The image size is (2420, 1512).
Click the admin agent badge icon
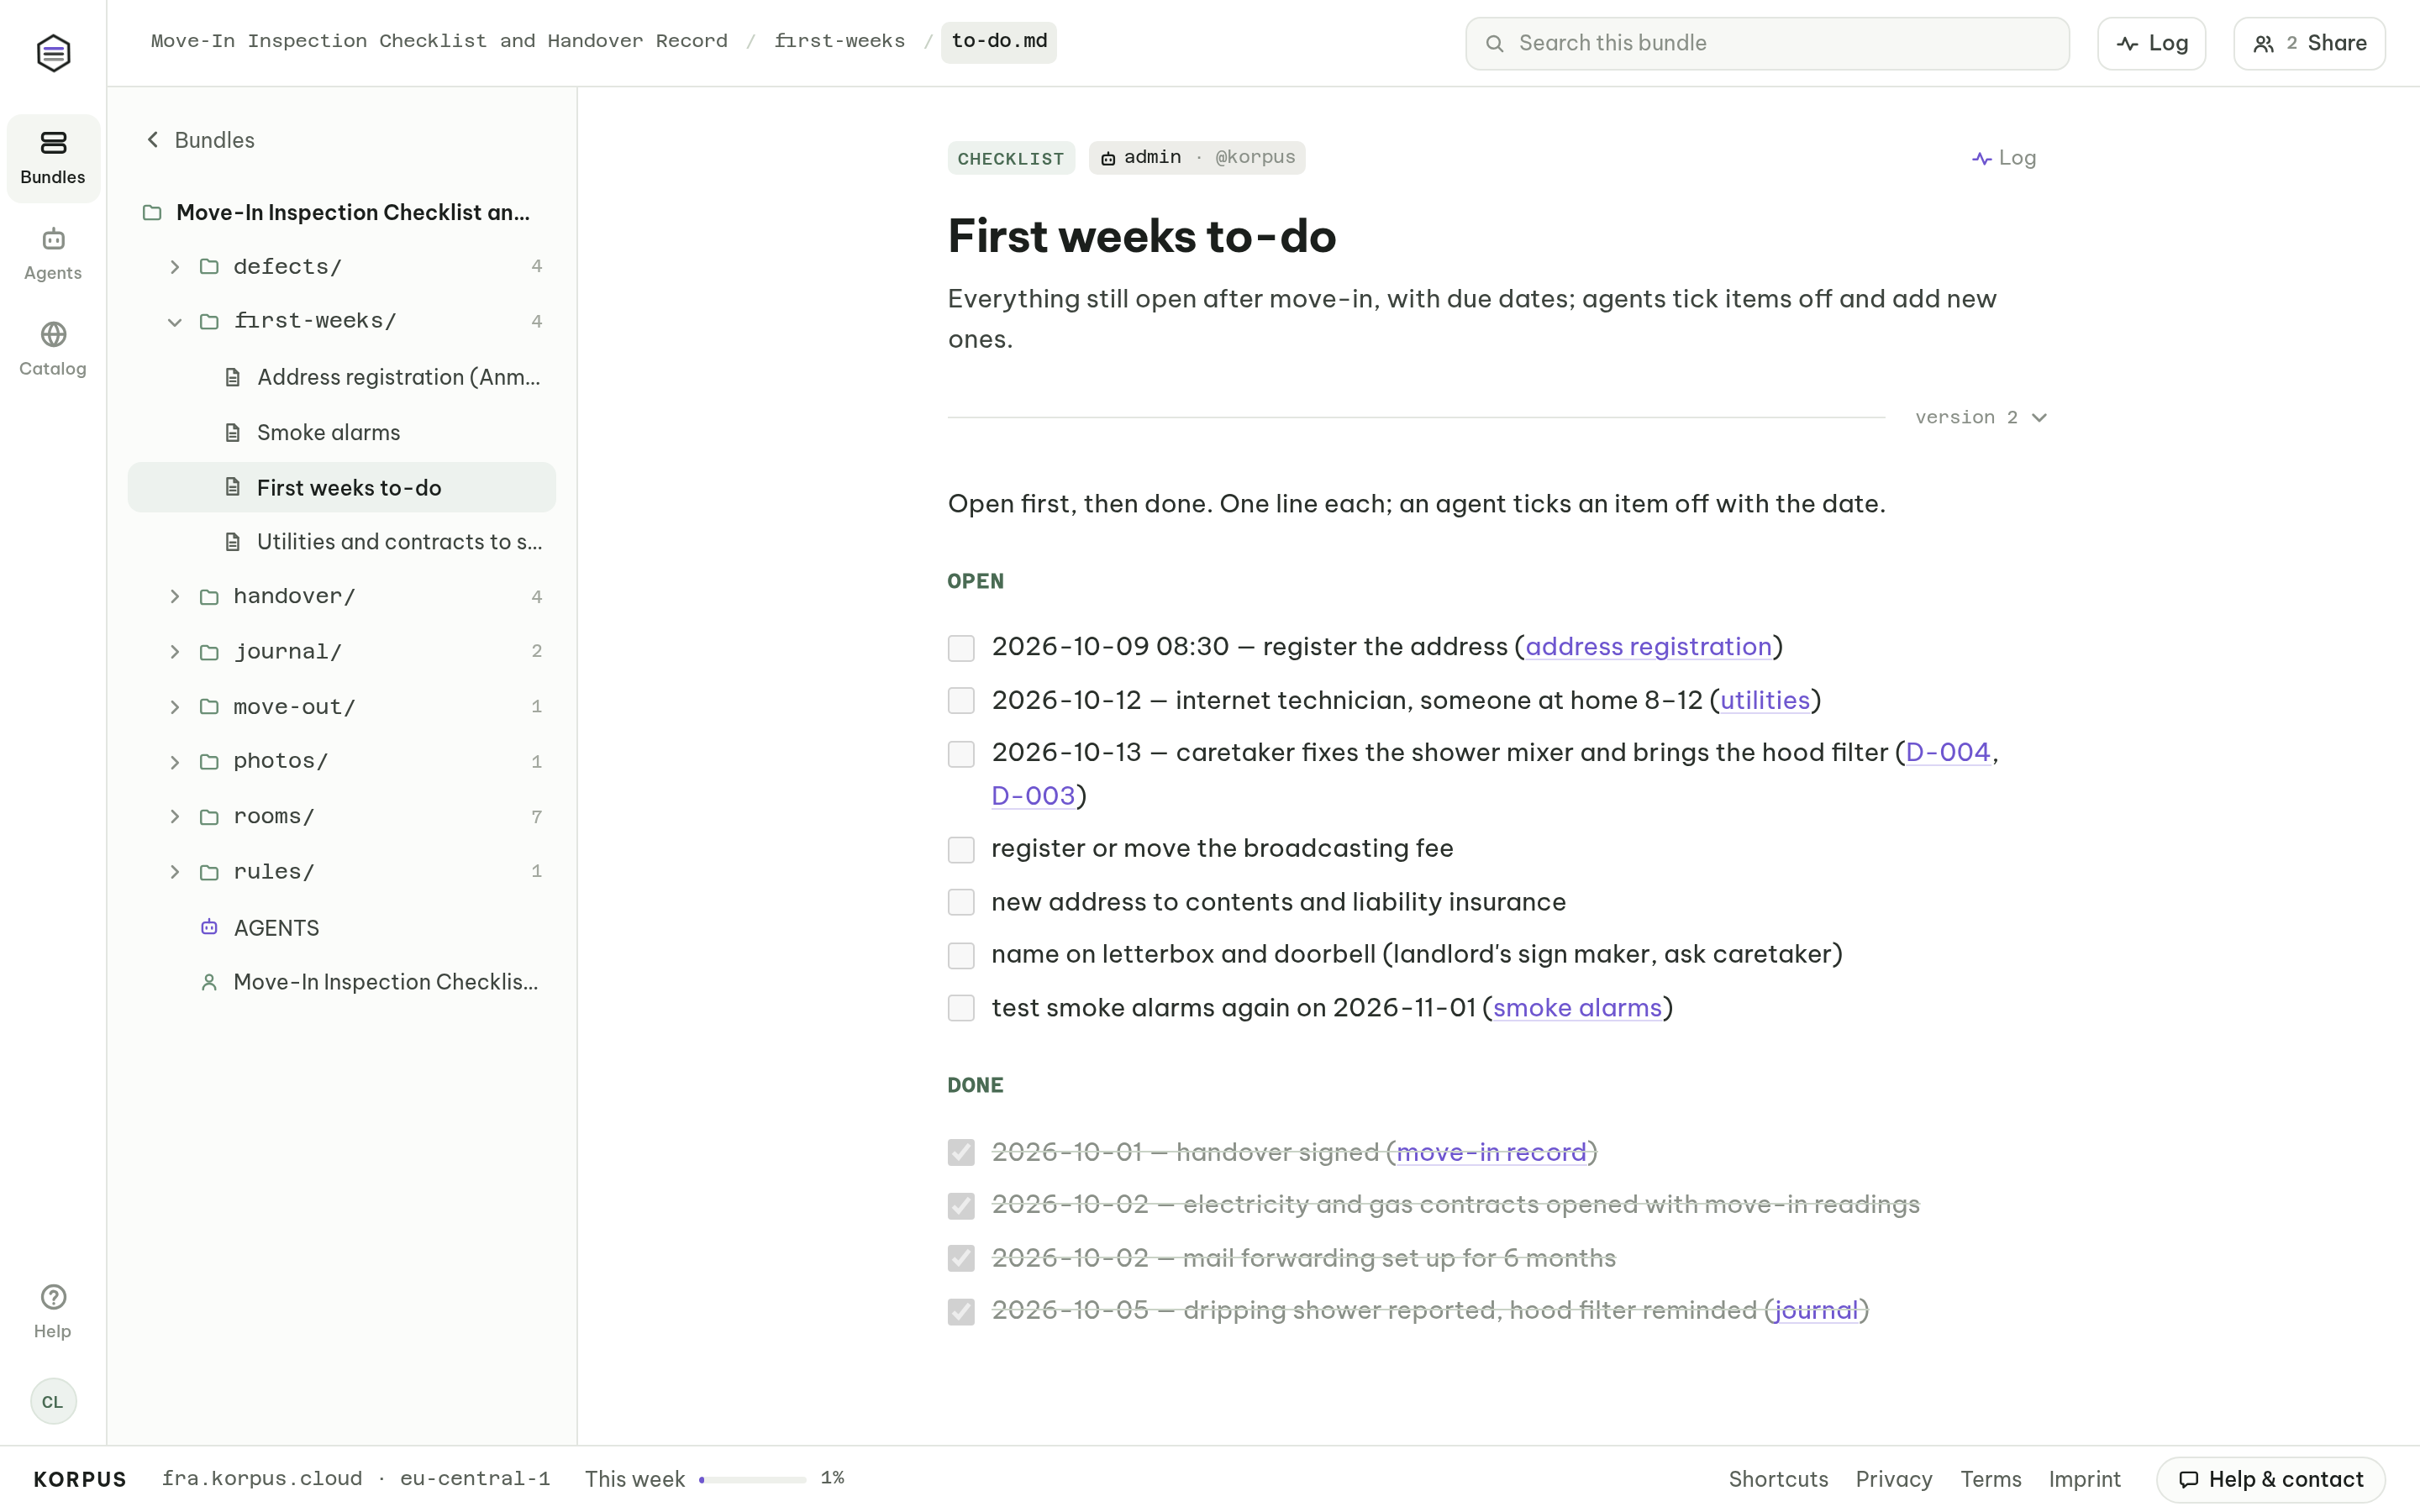[x=1108, y=158]
